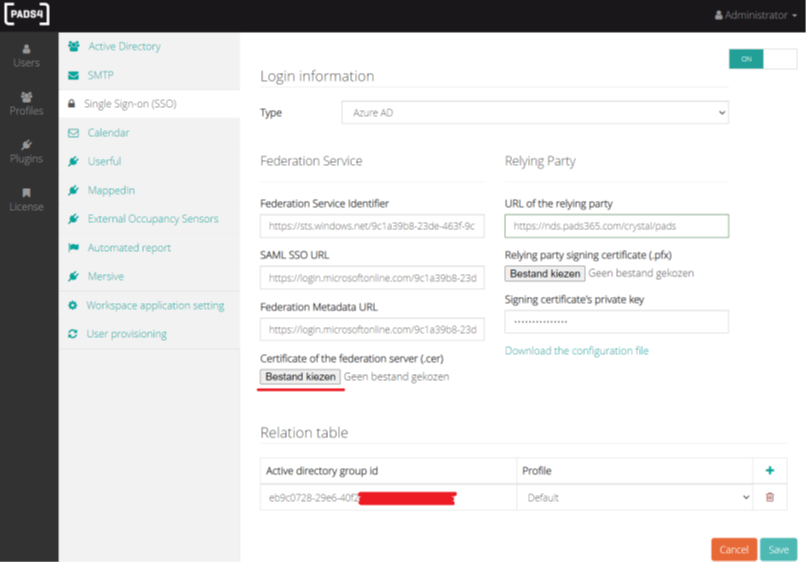Click the Profiles label in sidebar

tap(26, 111)
